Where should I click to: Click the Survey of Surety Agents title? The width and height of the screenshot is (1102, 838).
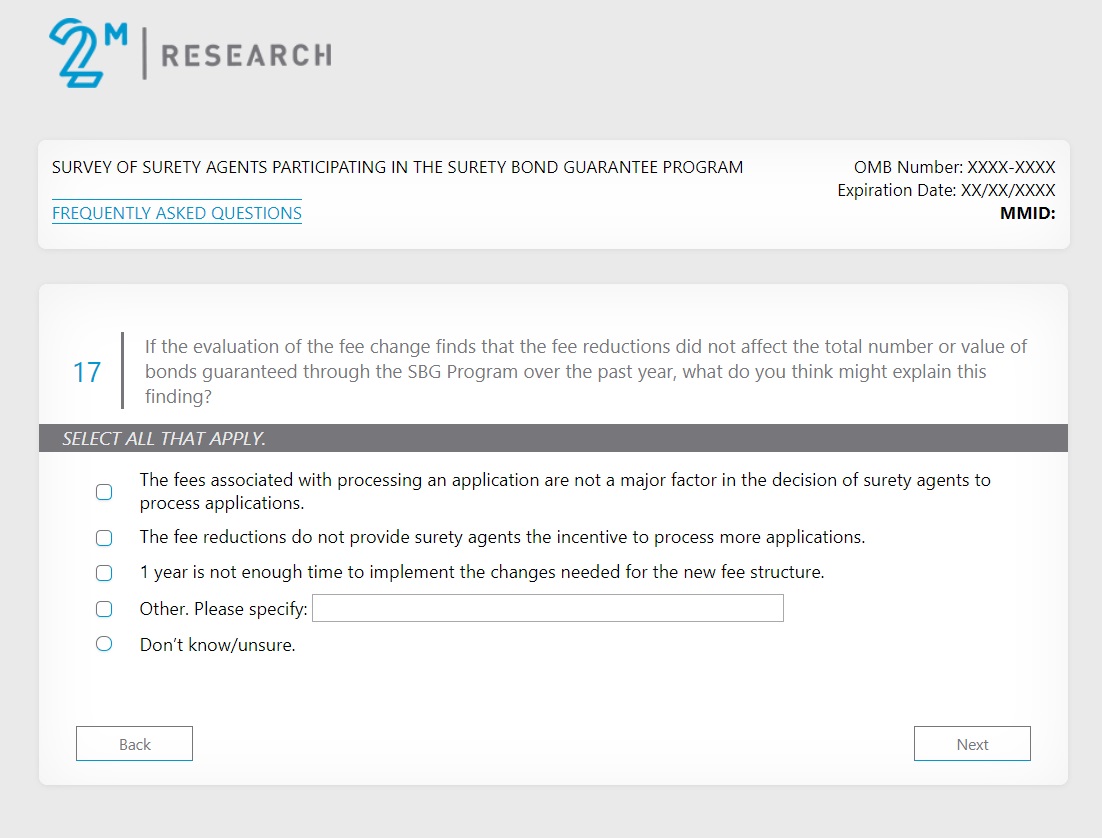397,167
